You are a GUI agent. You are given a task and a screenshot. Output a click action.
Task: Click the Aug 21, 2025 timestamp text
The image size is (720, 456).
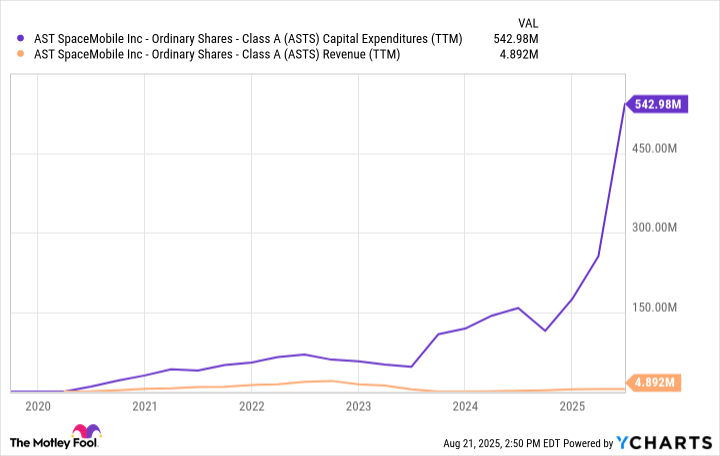pos(501,443)
